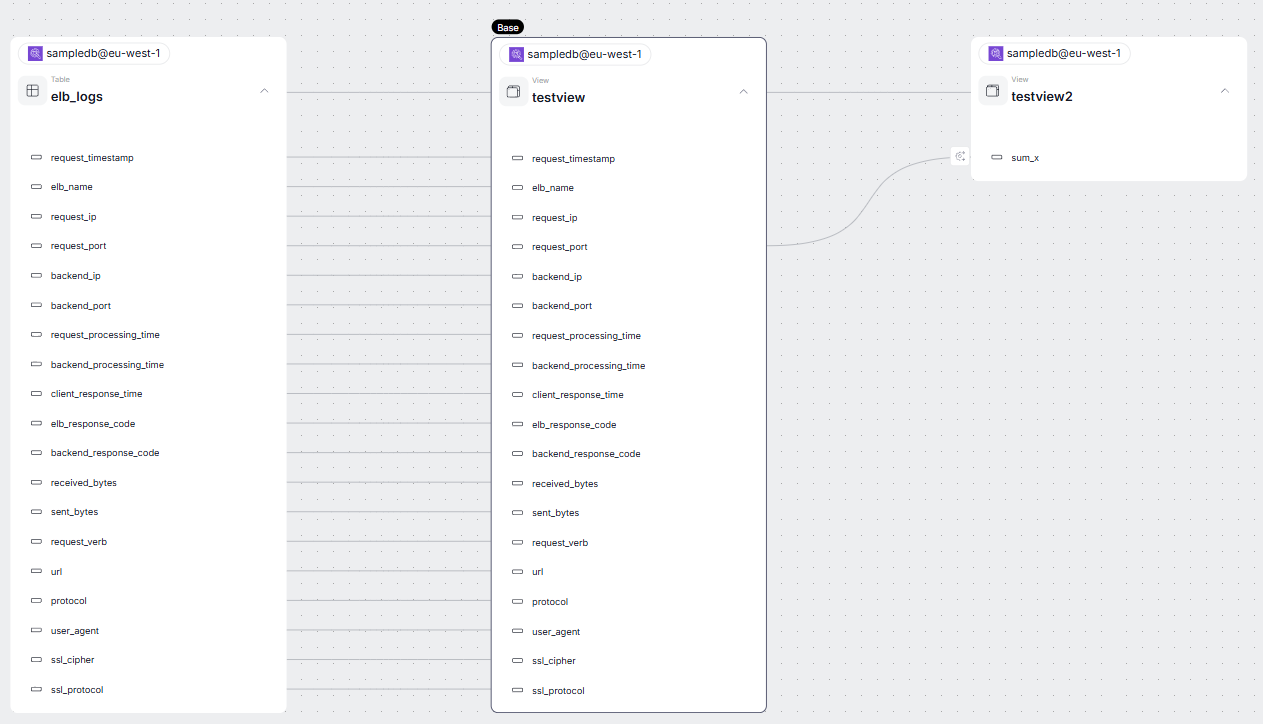The width and height of the screenshot is (1263, 724).
Task: Click the Athena icon in elb_logs database badge
Action: pos(35,54)
